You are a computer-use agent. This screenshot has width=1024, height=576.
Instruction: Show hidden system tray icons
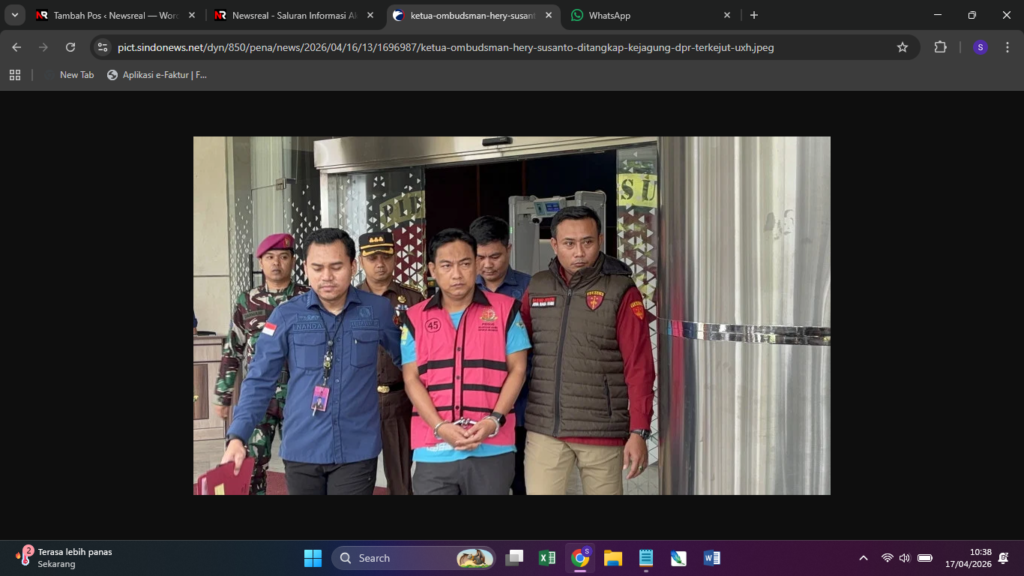coord(863,558)
